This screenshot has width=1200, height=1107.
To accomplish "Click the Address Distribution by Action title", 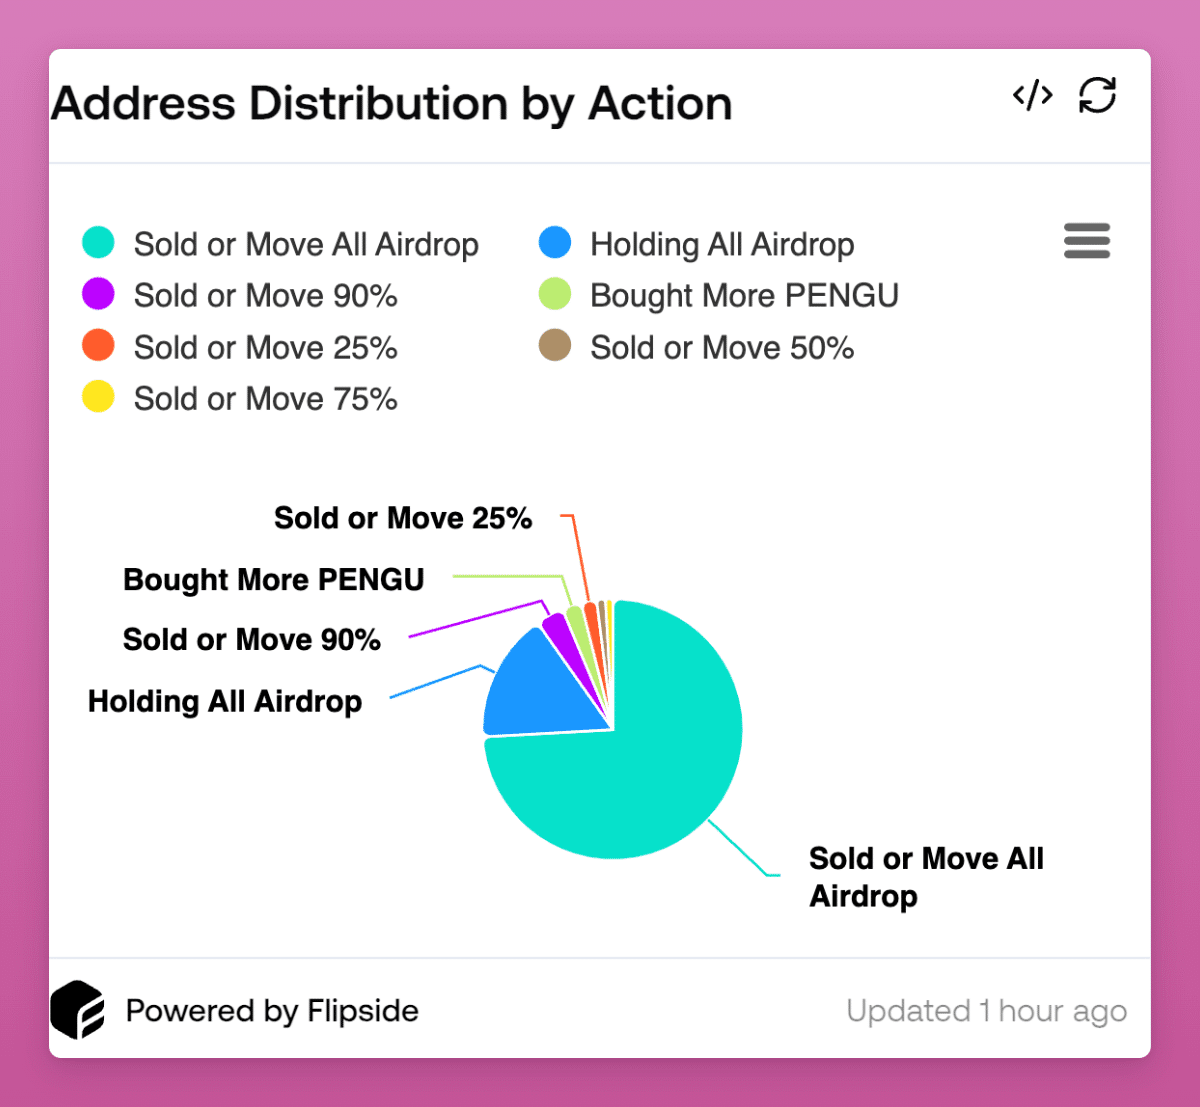I will (x=392, y=103).
